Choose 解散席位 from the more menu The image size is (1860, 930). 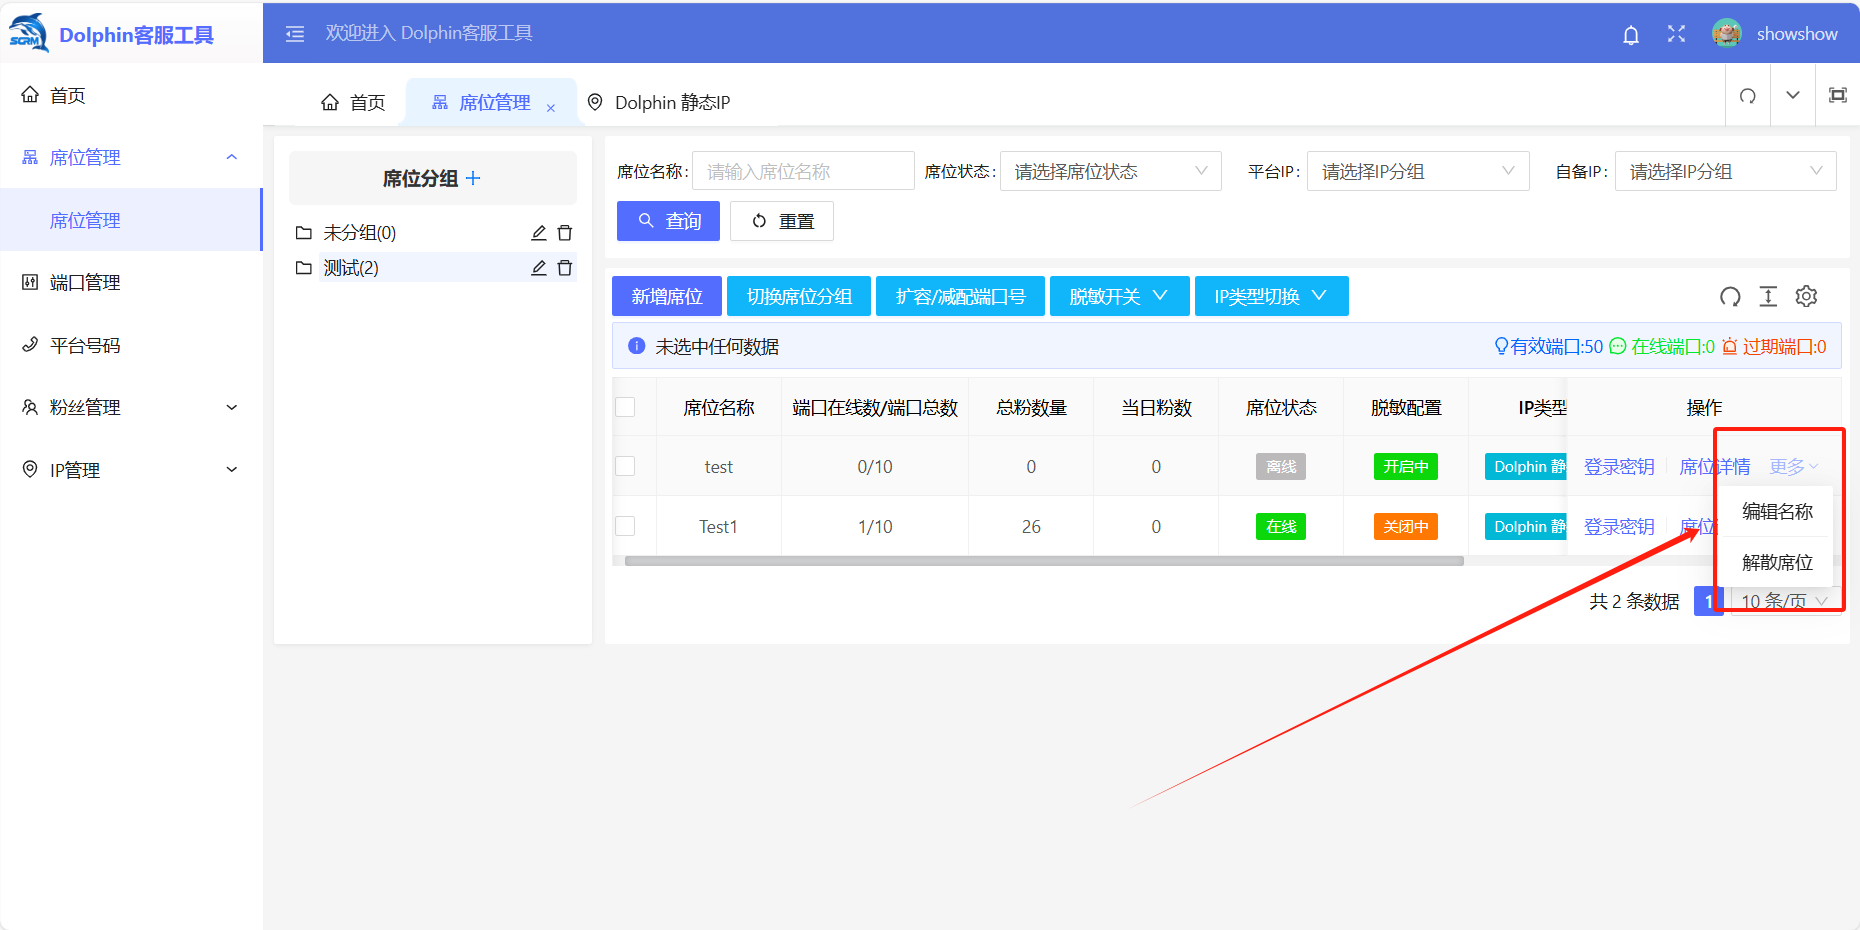pos(1776,562)
